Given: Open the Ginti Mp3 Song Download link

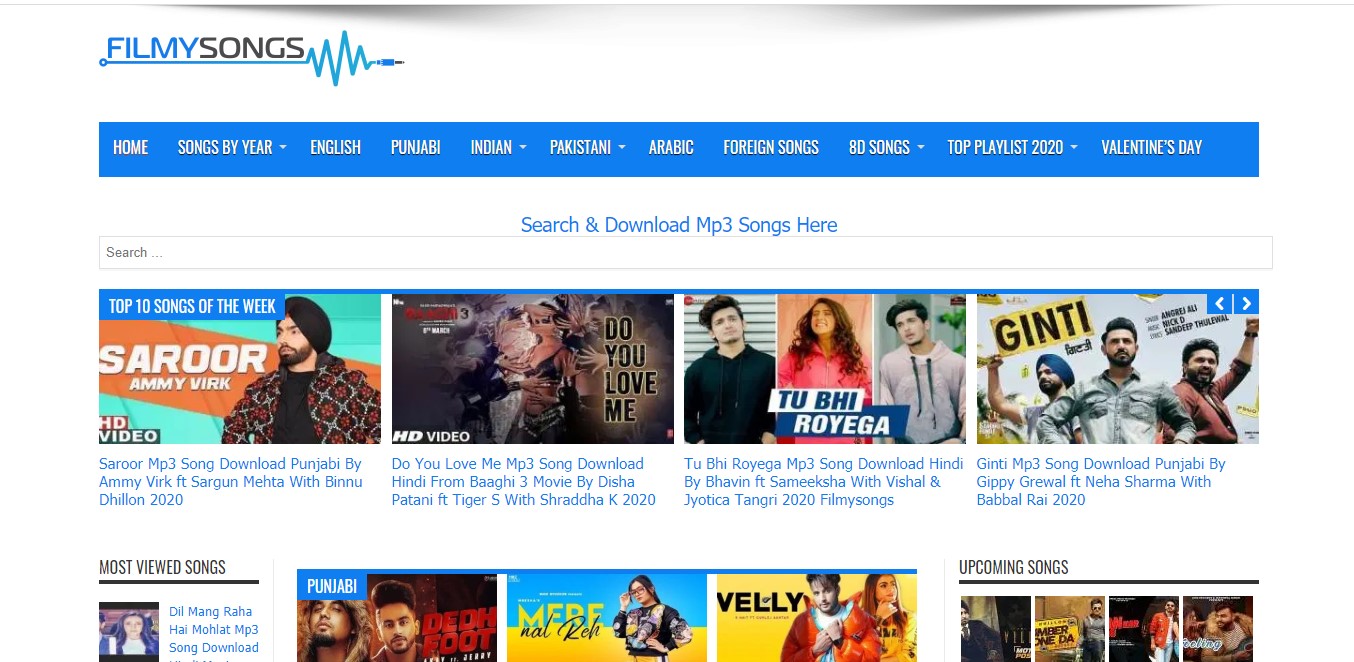Looking at the screenshot, I should click(x=1101, y=482).
